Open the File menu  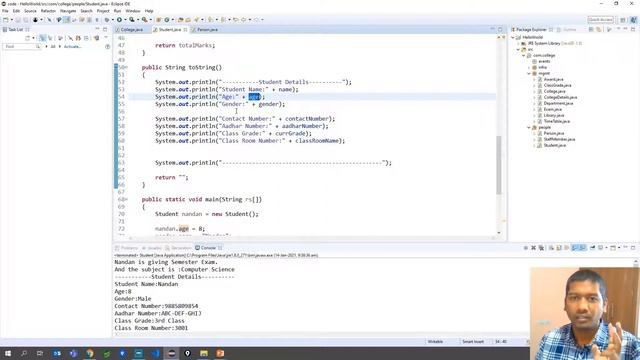(5, 11)
